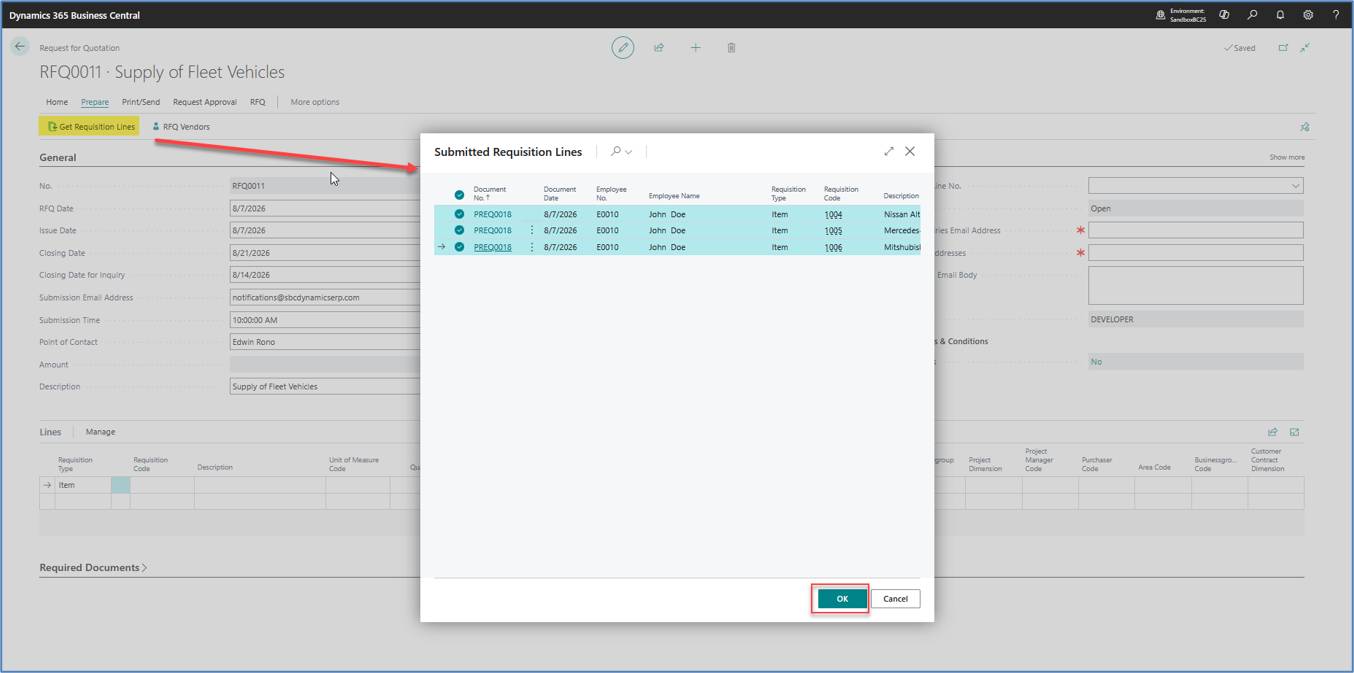The image size is (1354, 673).
Task: Open the Help question mark
Action: (1335, 15)
